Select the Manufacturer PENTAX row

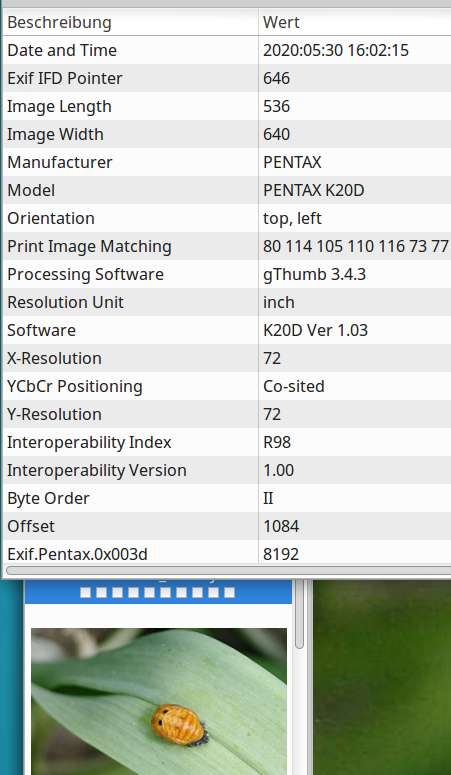click(x=227, y=162)
